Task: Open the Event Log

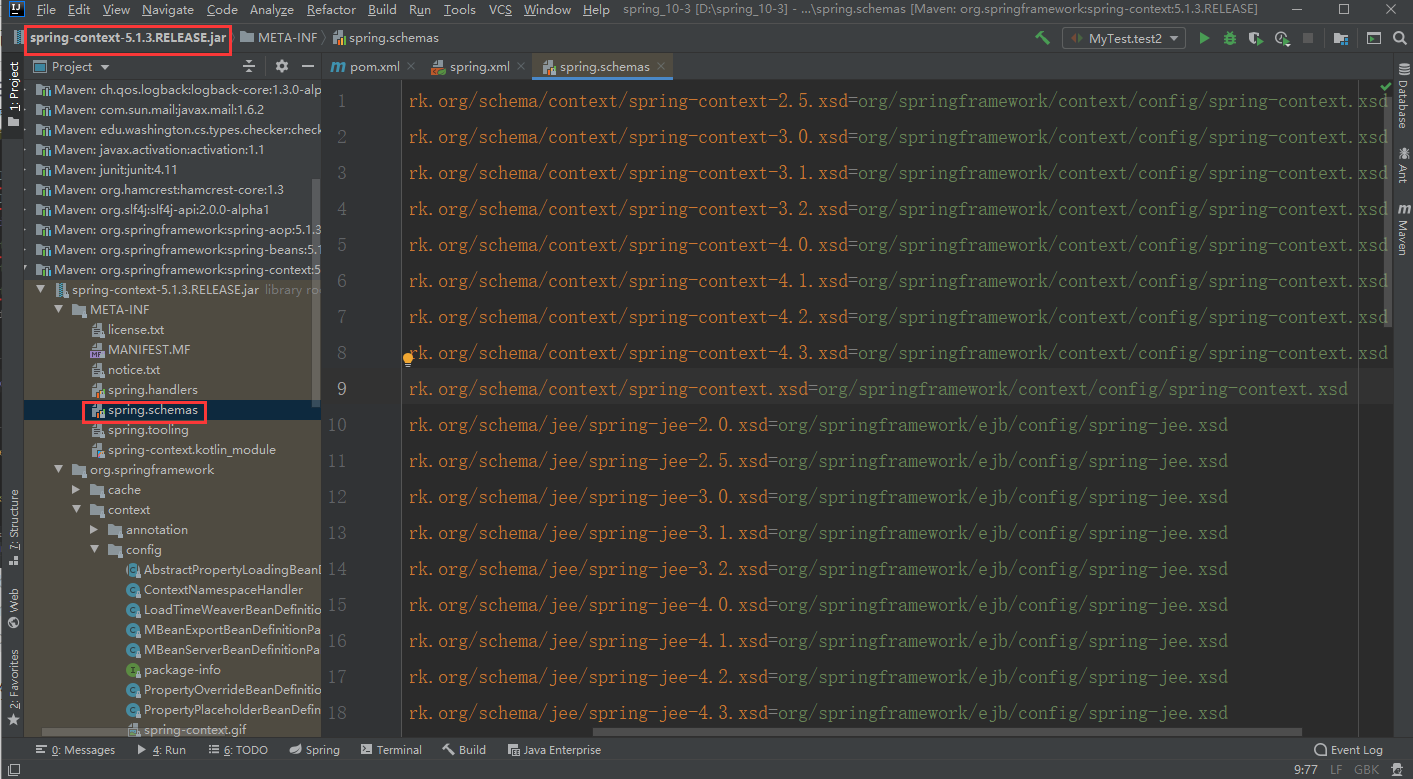Action: click(1348, 750)
